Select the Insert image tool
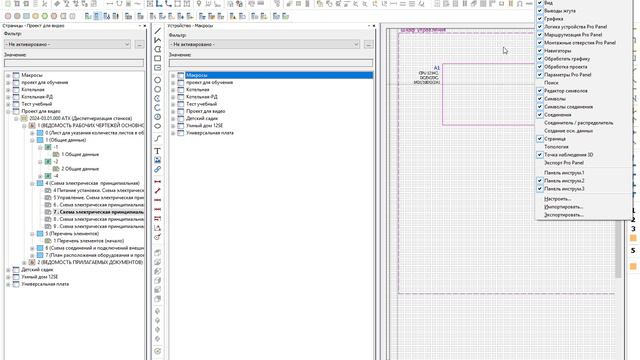This screenshot has height=360, width=640. point(158,160)
